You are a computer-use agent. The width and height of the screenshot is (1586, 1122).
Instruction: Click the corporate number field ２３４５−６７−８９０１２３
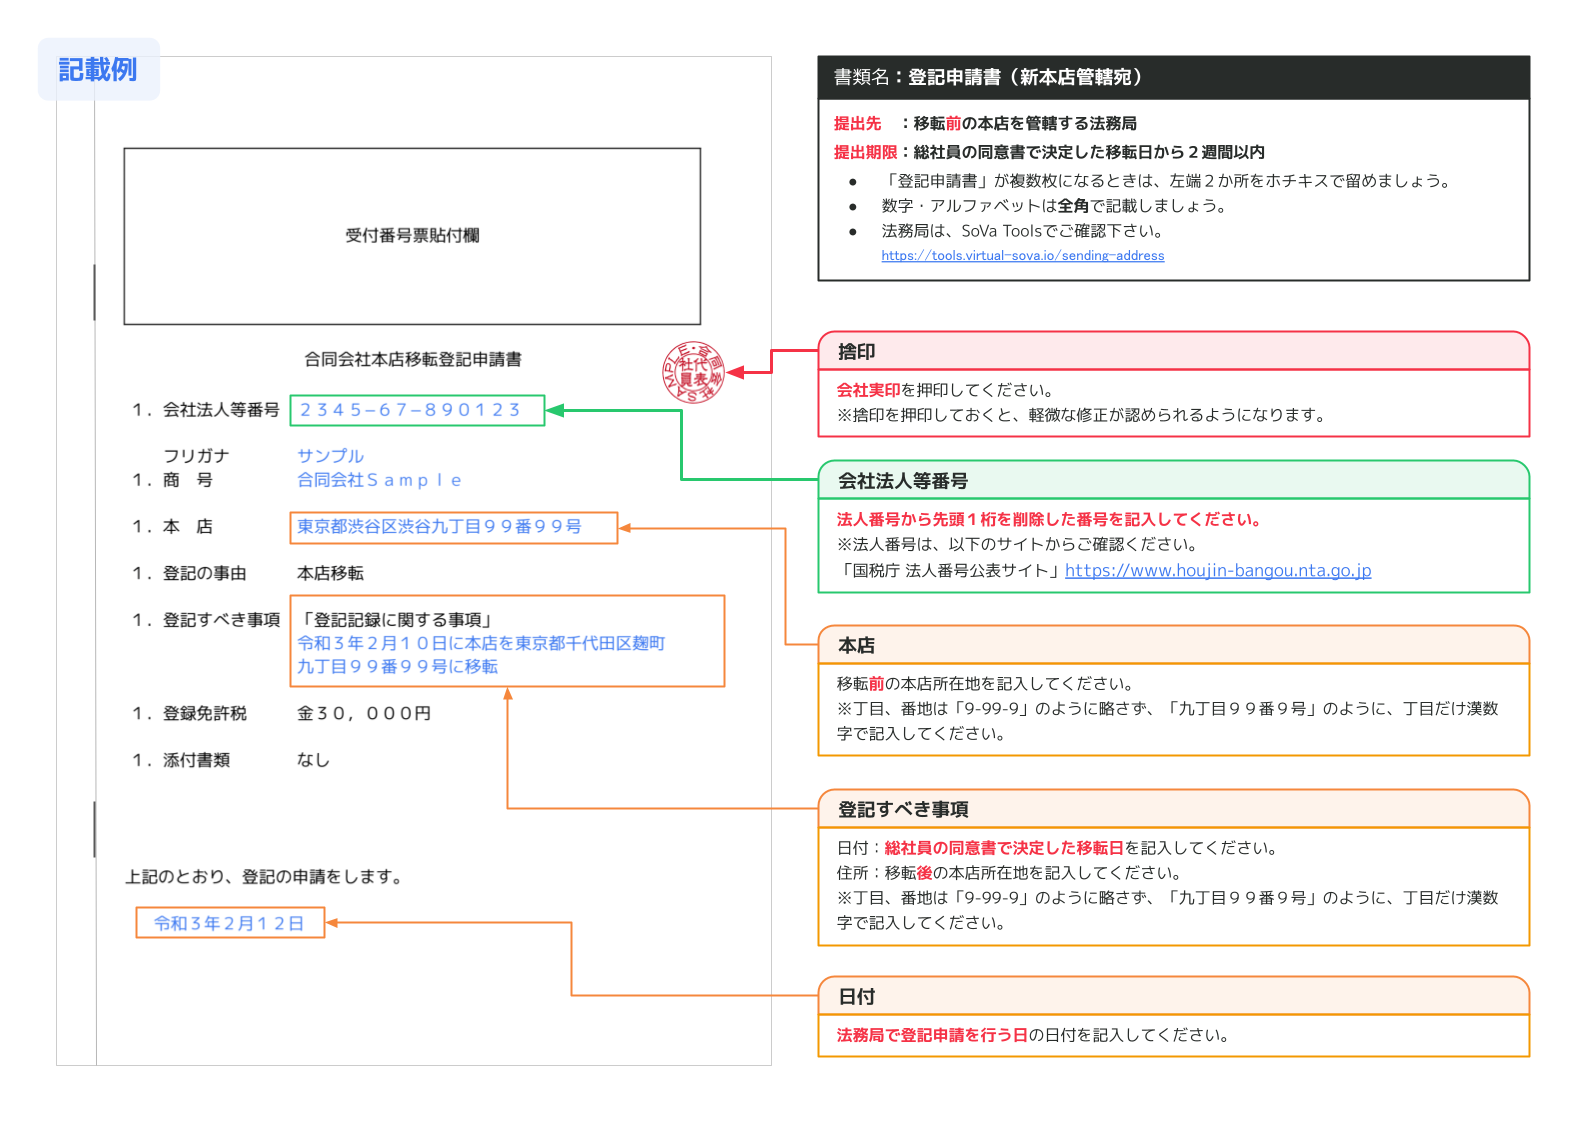coord(417,410)
